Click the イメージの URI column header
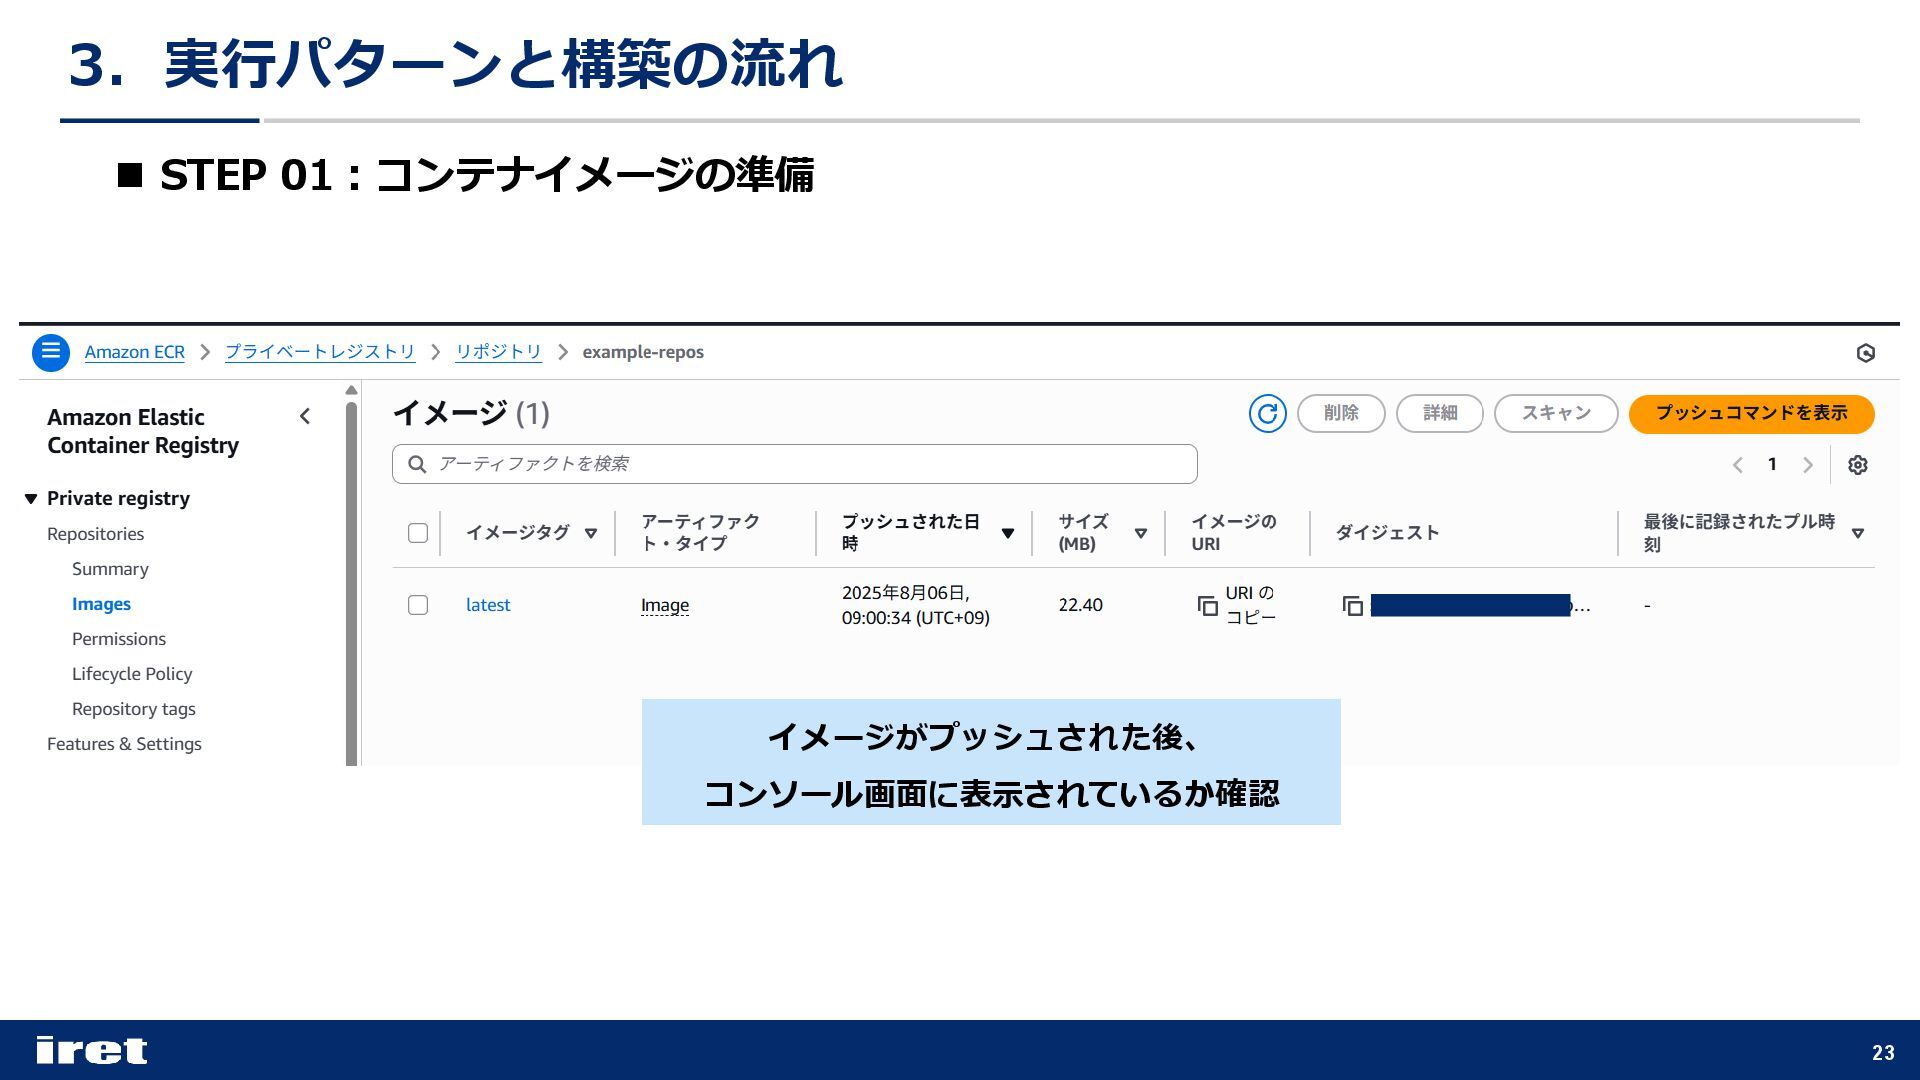 pos(1234,533)
